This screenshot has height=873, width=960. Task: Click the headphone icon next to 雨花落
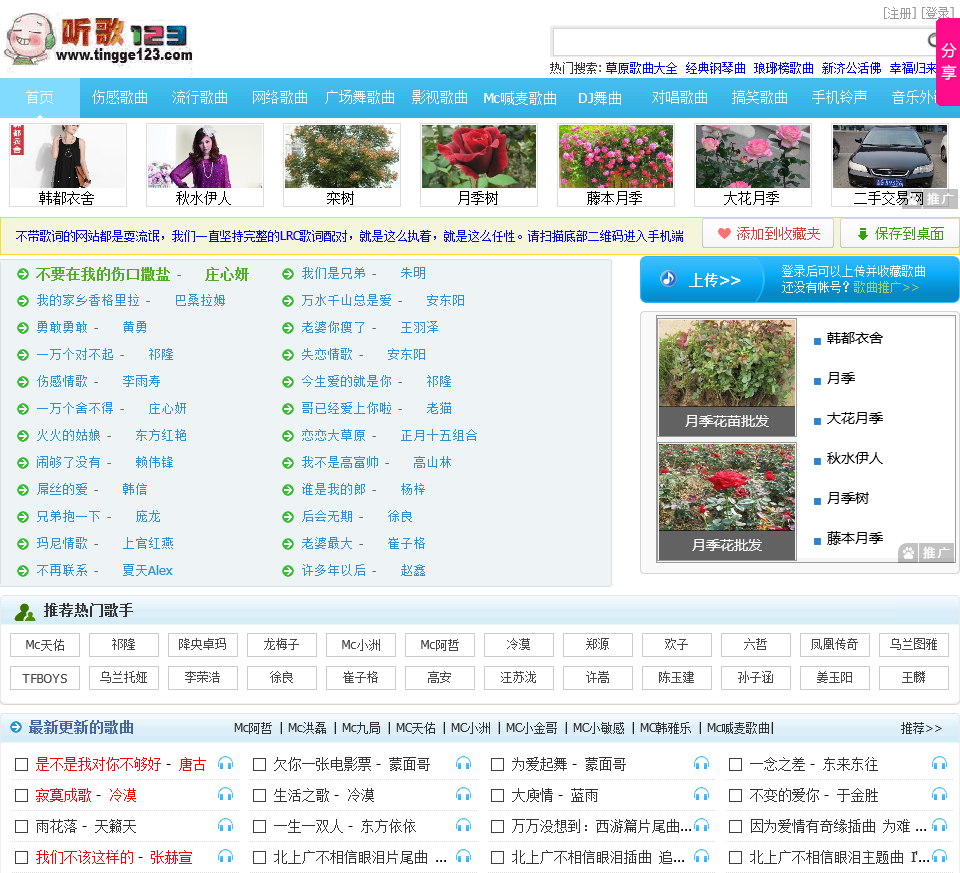tap(225, 826)
